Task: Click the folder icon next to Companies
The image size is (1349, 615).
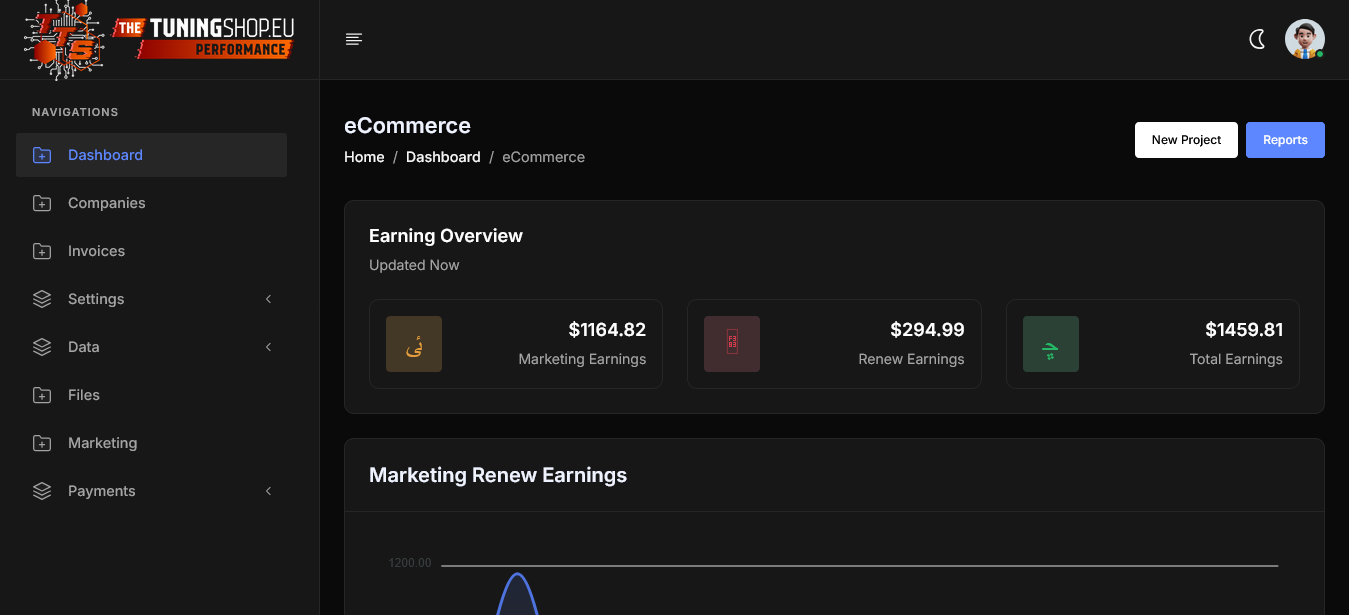Action: pyautogui.click(x=42, y=203)
